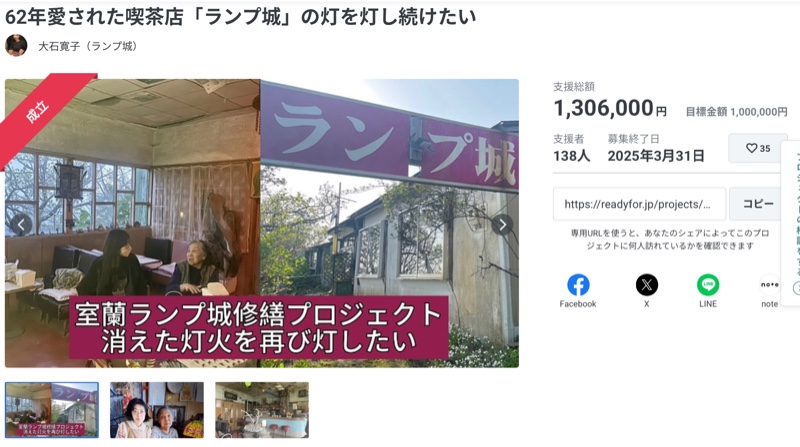Share project on LINE icon

(x=708, y=285)
